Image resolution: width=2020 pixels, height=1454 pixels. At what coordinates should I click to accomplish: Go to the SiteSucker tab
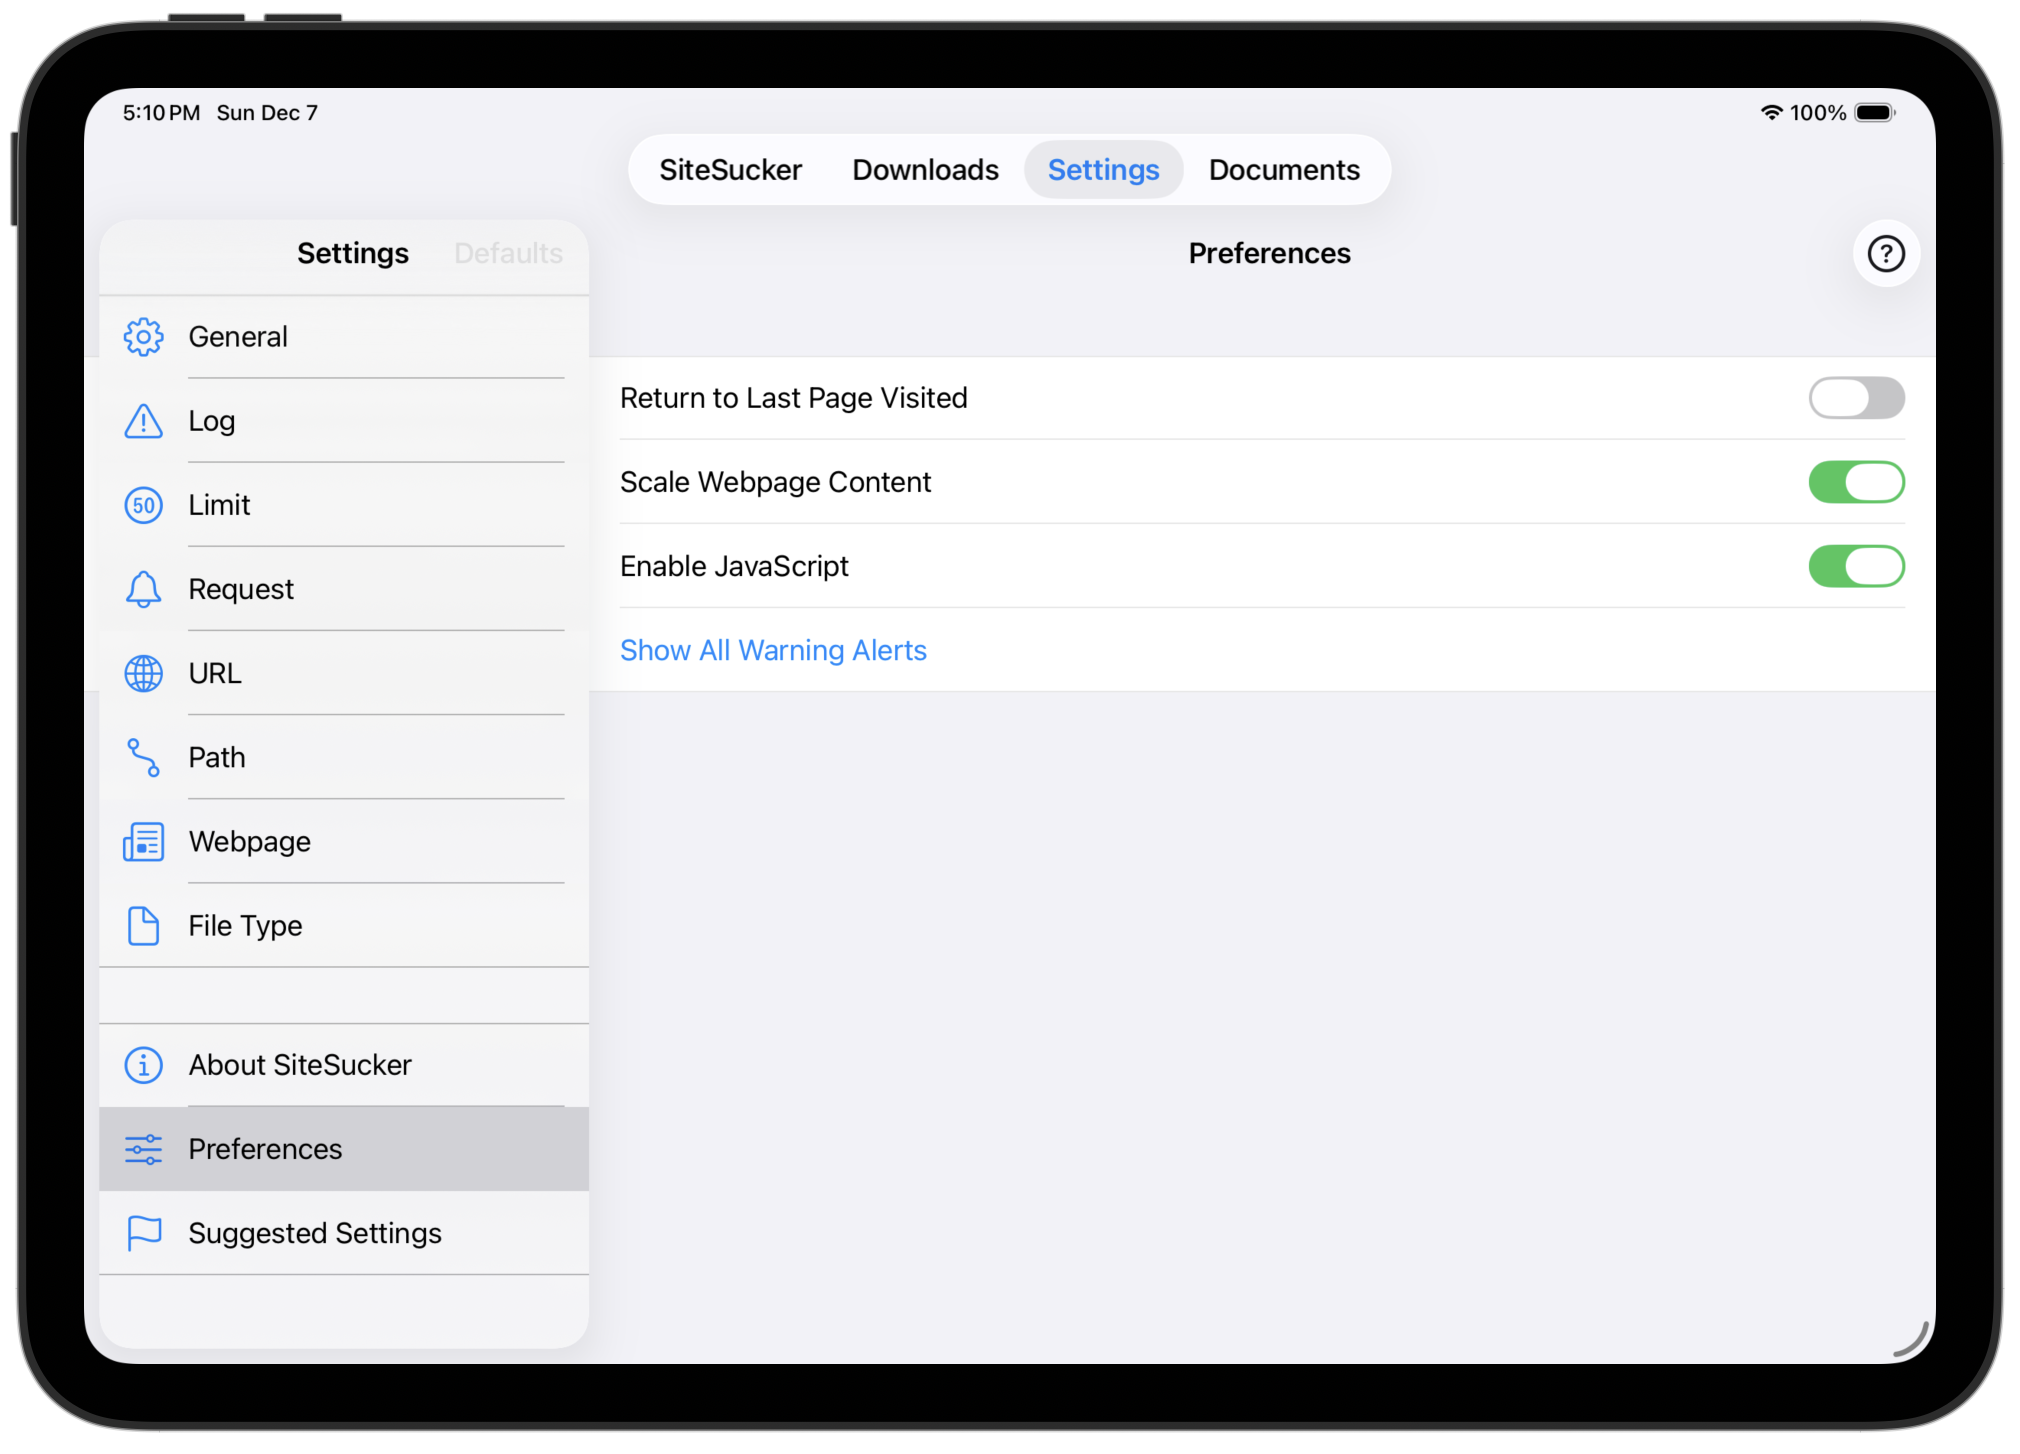pyautogui.click(x=730, y=170)
